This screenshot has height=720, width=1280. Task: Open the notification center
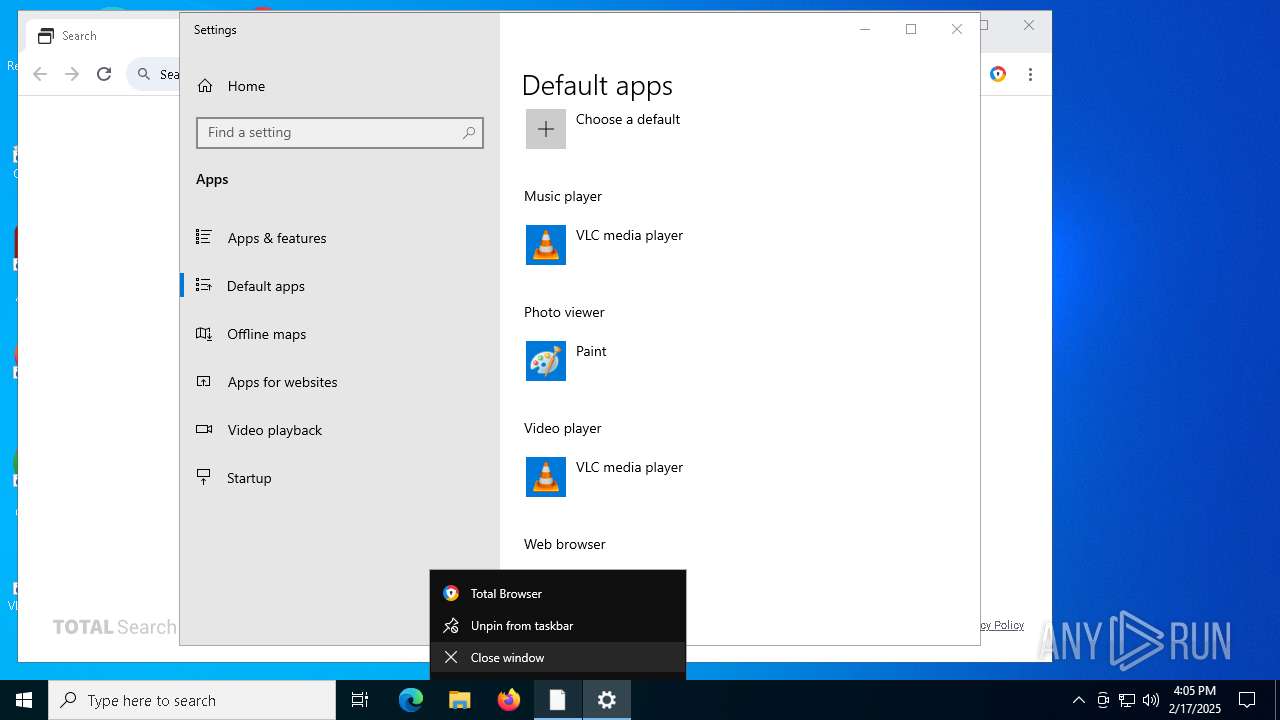tap(1247, 700)
